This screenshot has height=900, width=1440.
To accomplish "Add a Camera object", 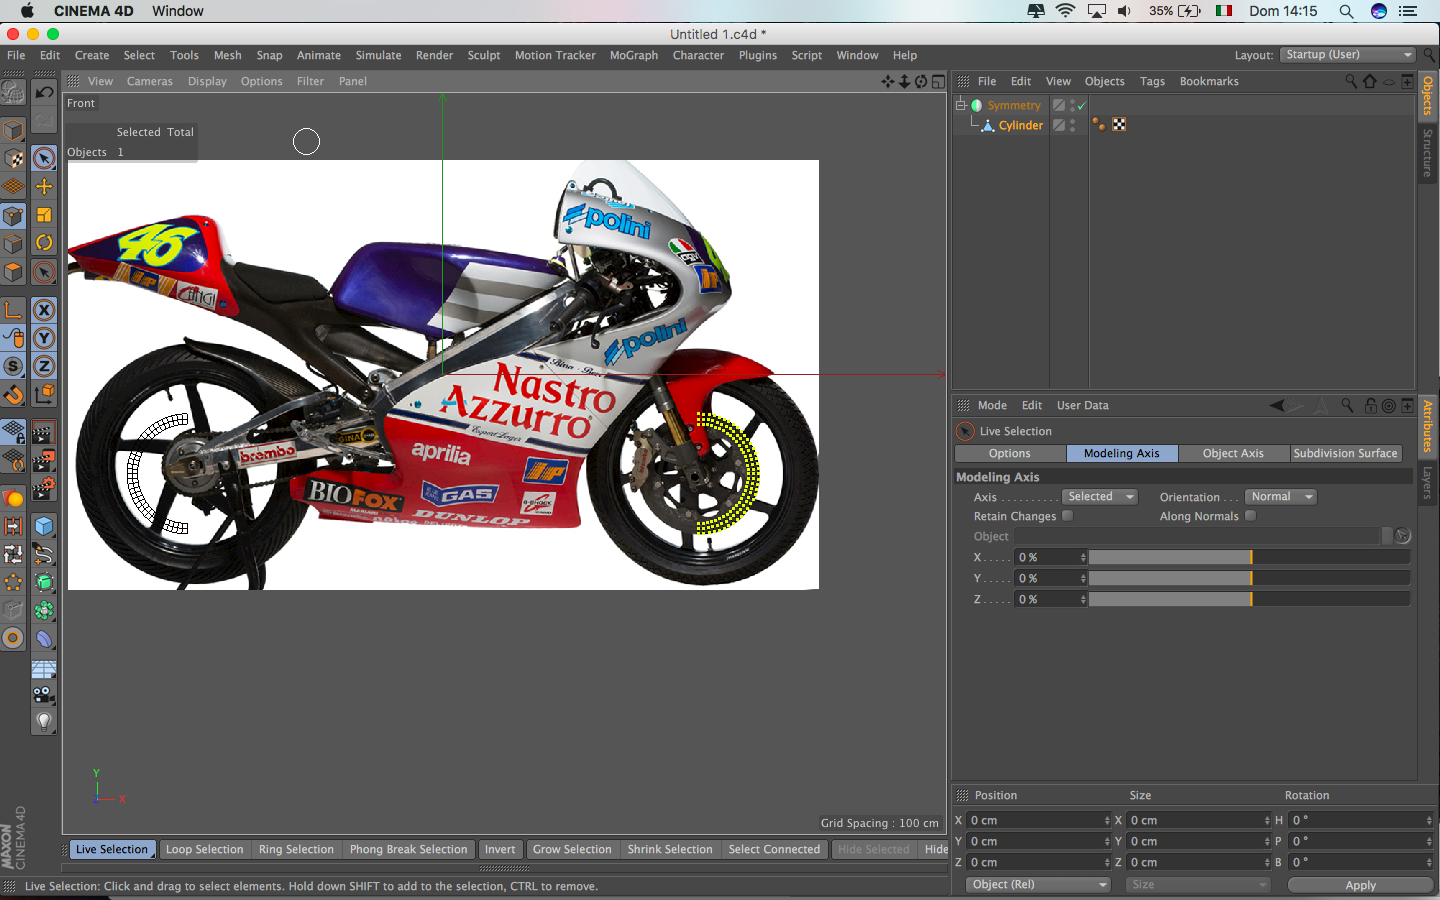I will 44,694.
